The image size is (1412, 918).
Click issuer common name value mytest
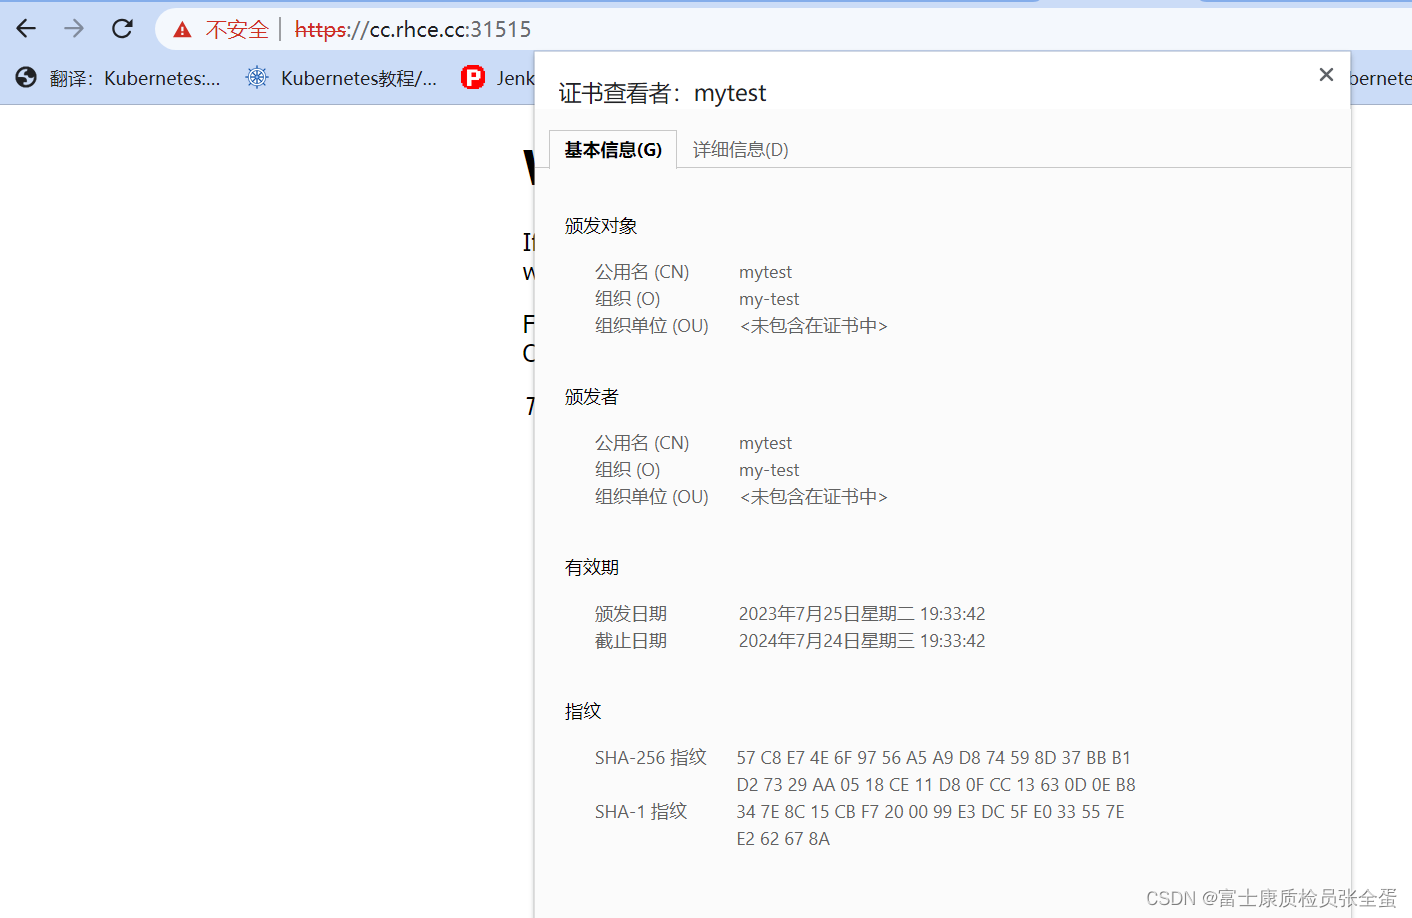point(765,443)
